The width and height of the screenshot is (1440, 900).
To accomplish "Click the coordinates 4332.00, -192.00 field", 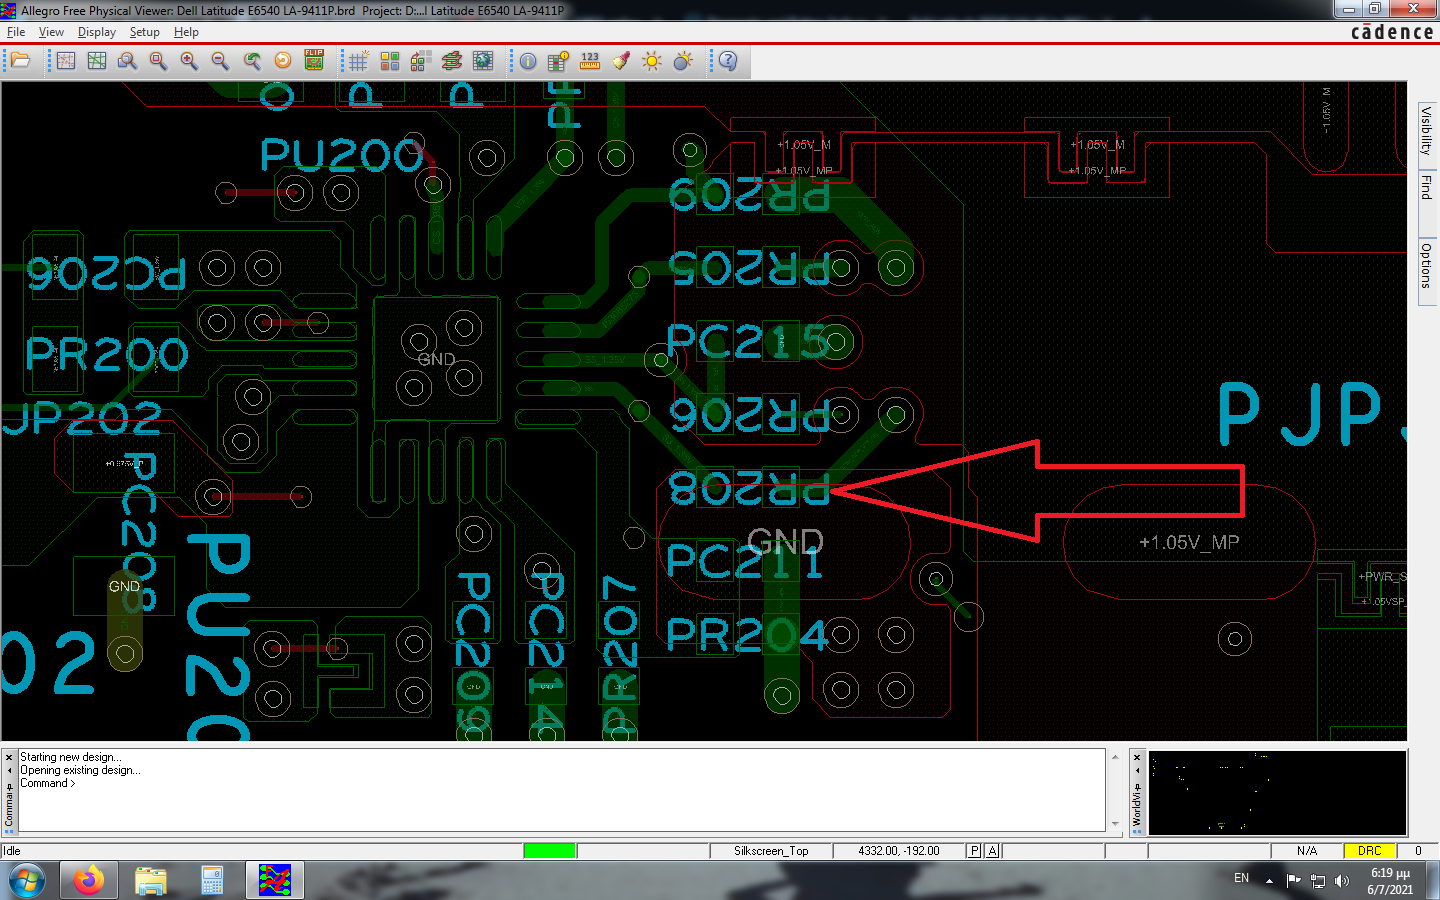I will [x=899, y=851].
